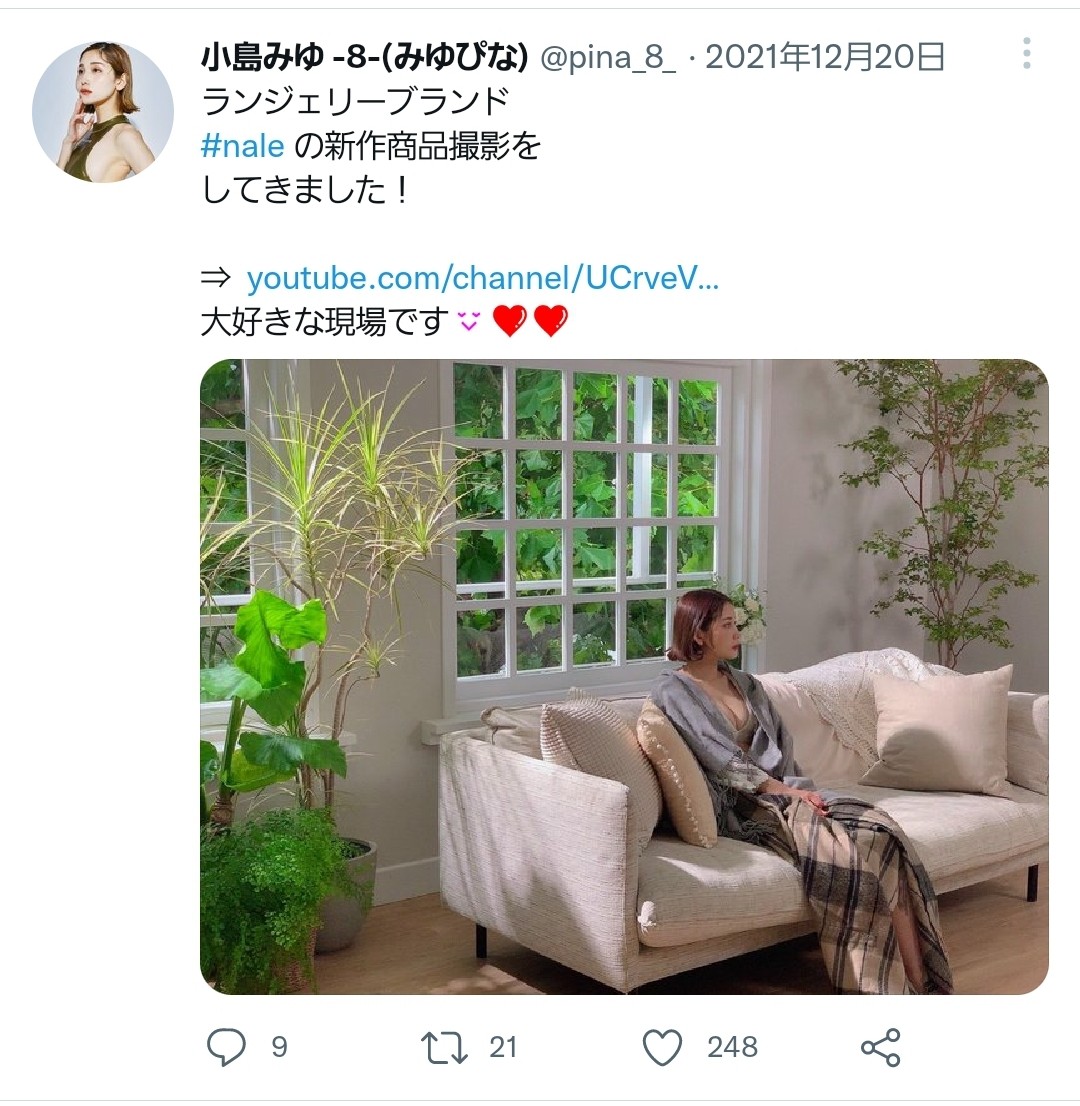Click the reply count 9
This screenshot has width=1080, height=1106.
tap(279, 1047)
